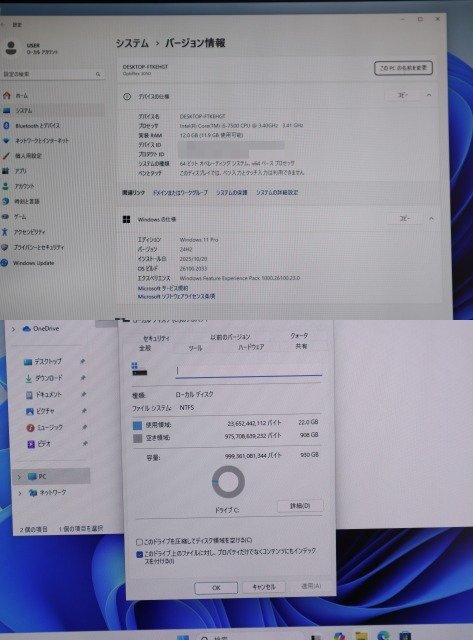Toggle index files on this drive checkbox
Image resolution: width=473 pixels, height=640 pixels.
coord(139,554)
